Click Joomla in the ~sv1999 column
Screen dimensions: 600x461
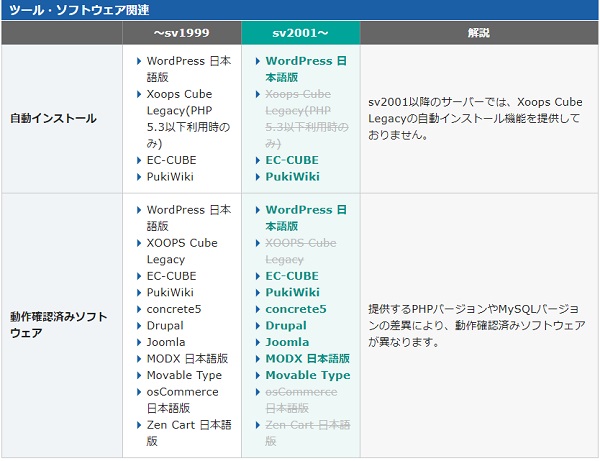pos(166,342)
